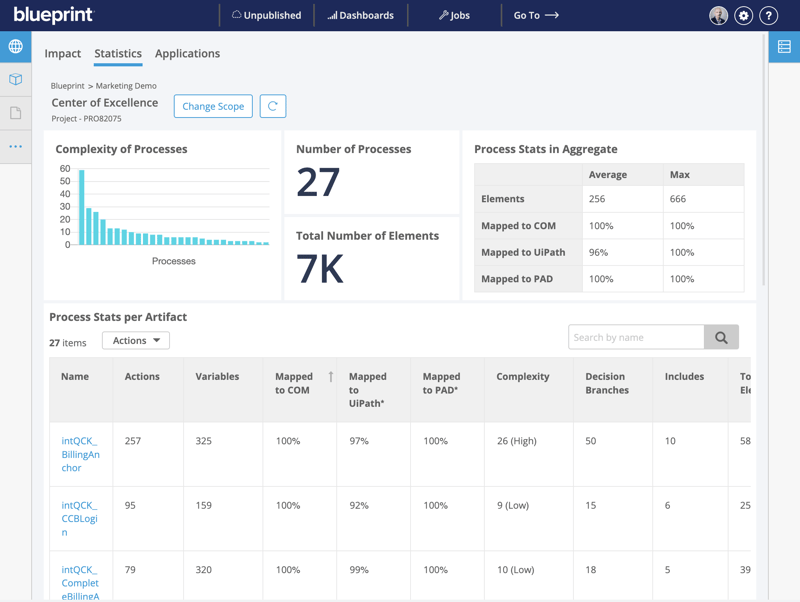Click the help question mark icon

point(768,16)
